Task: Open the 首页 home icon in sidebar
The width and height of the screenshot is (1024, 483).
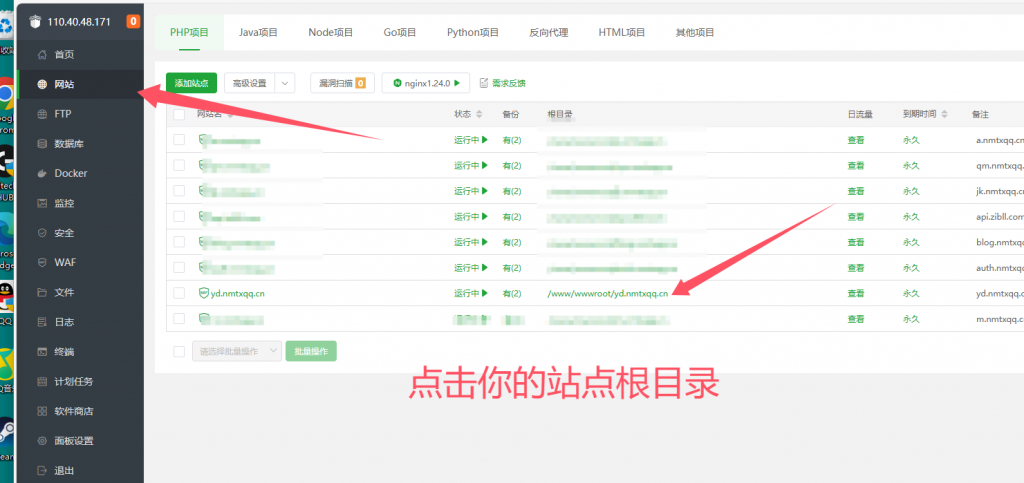Action: (x=42, y=55)
